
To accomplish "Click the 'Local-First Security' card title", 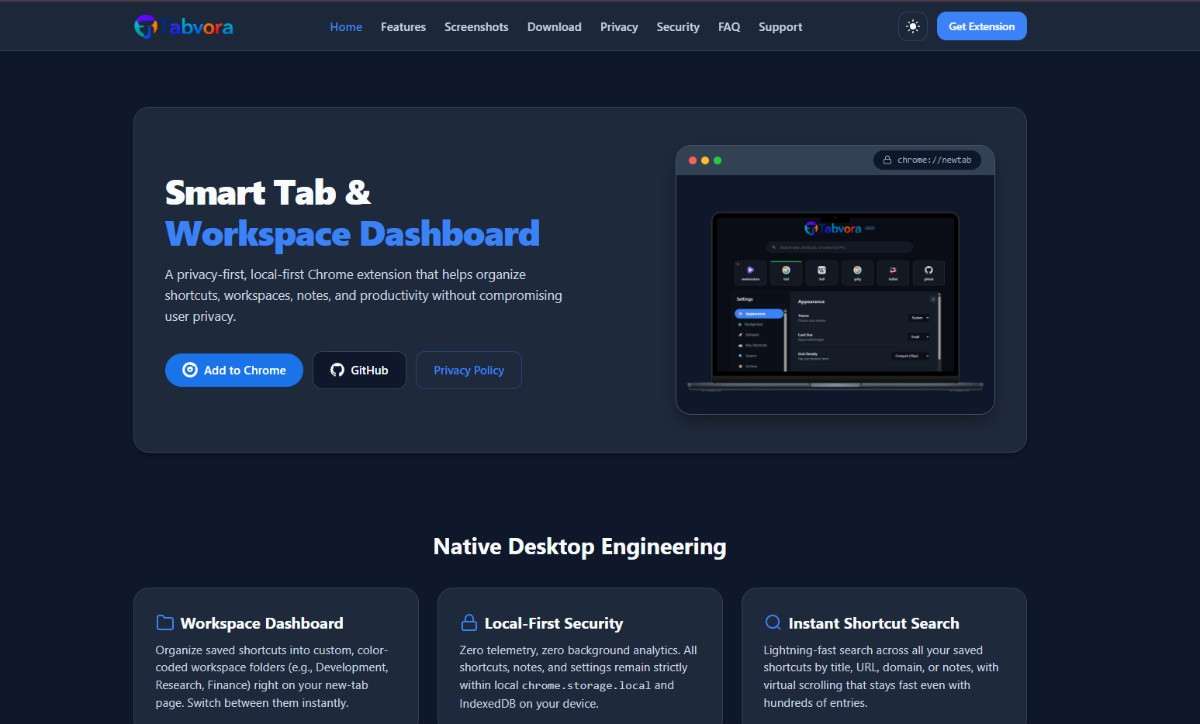I will pyautogui.click(x=554, y=623).
